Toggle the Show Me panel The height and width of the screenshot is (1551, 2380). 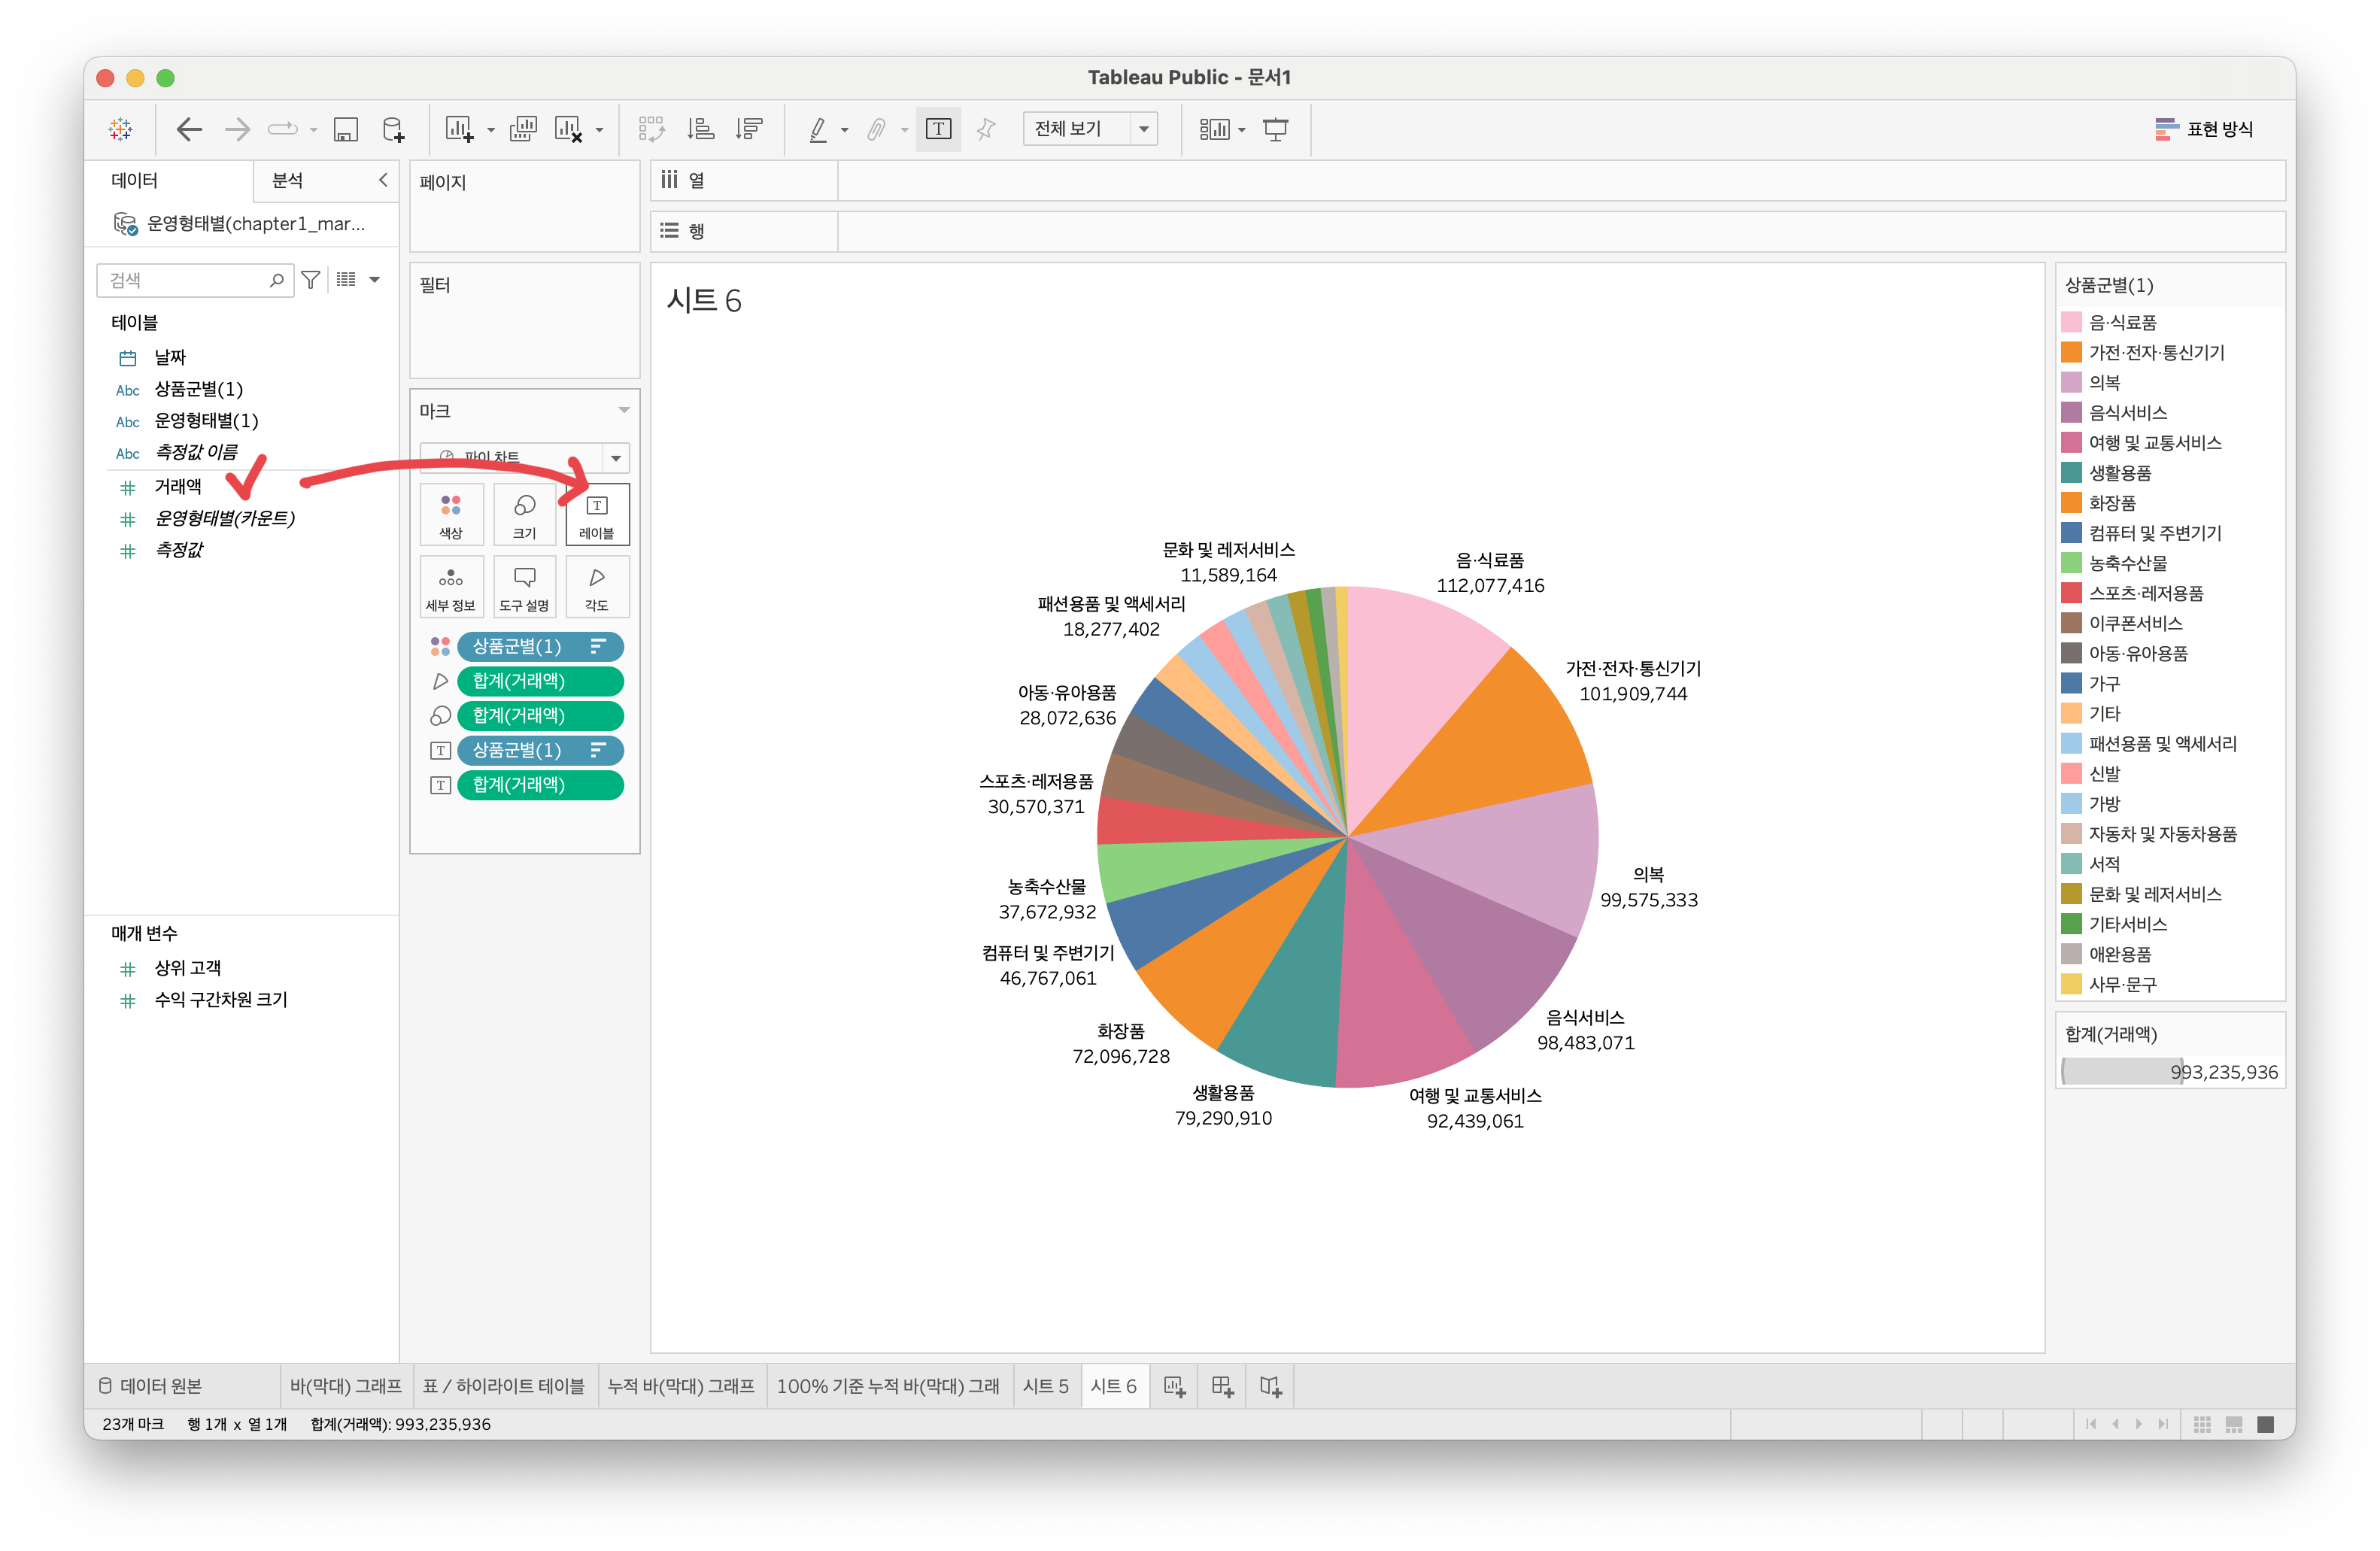[x=2204, y=129]
